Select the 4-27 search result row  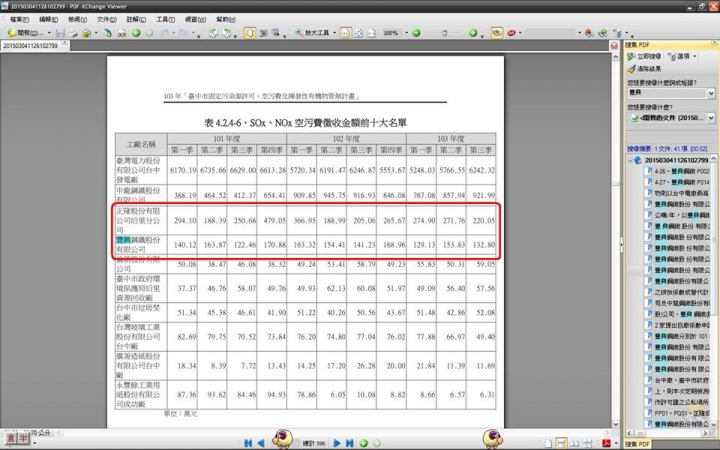[678, 182]
